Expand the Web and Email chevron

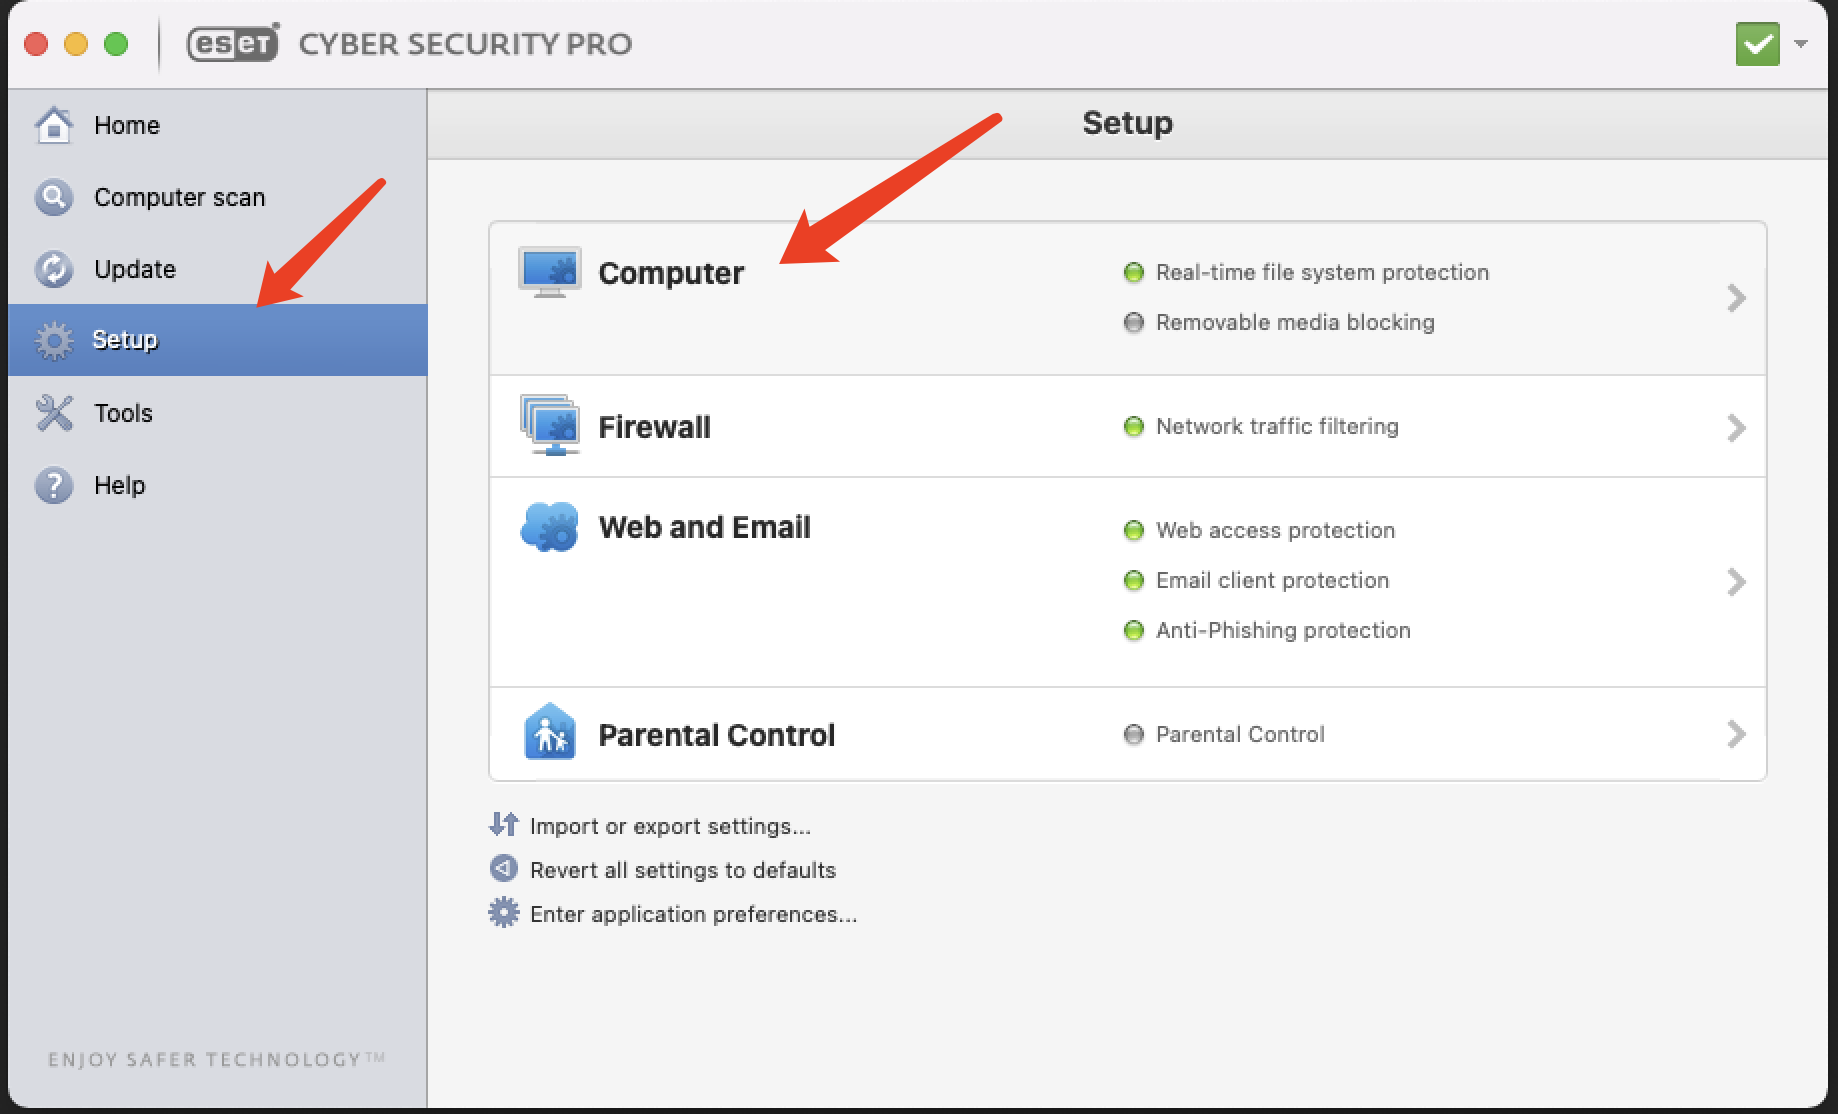click(1736, 582)
